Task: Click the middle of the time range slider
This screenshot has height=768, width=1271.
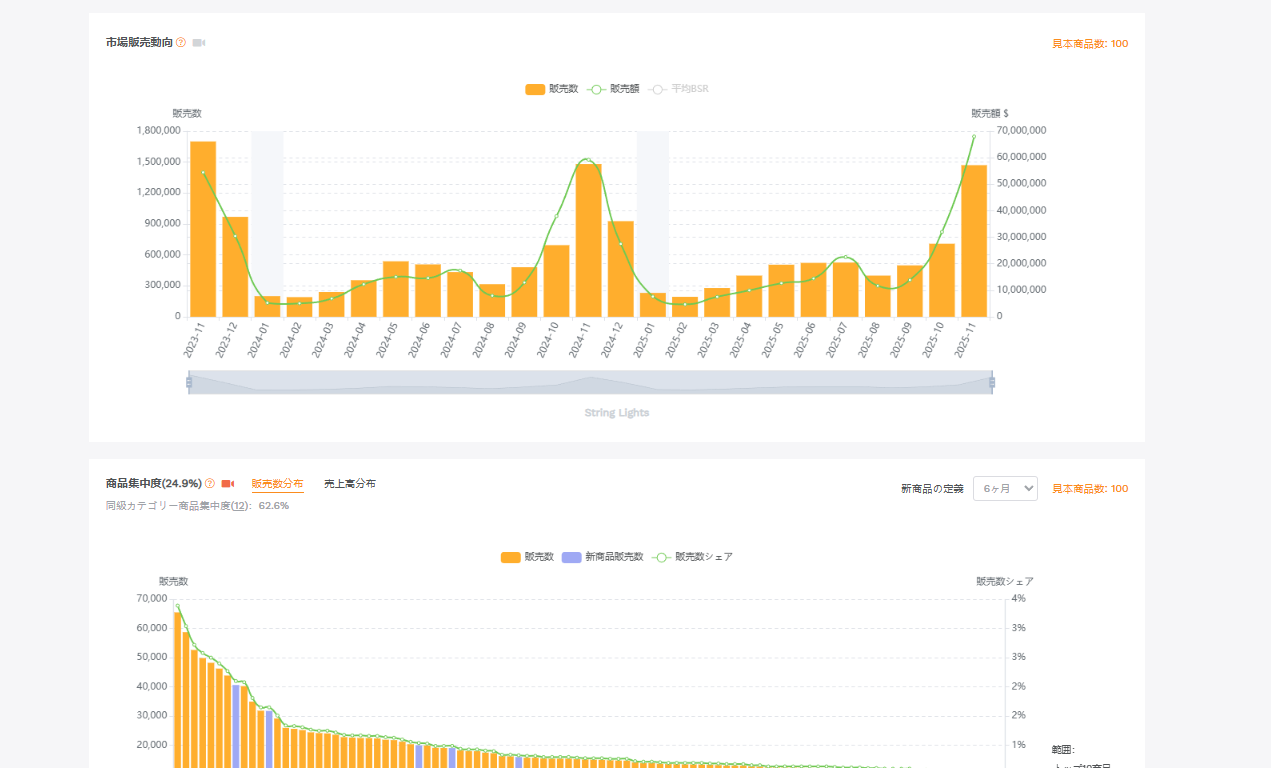Action: [590, 382]
